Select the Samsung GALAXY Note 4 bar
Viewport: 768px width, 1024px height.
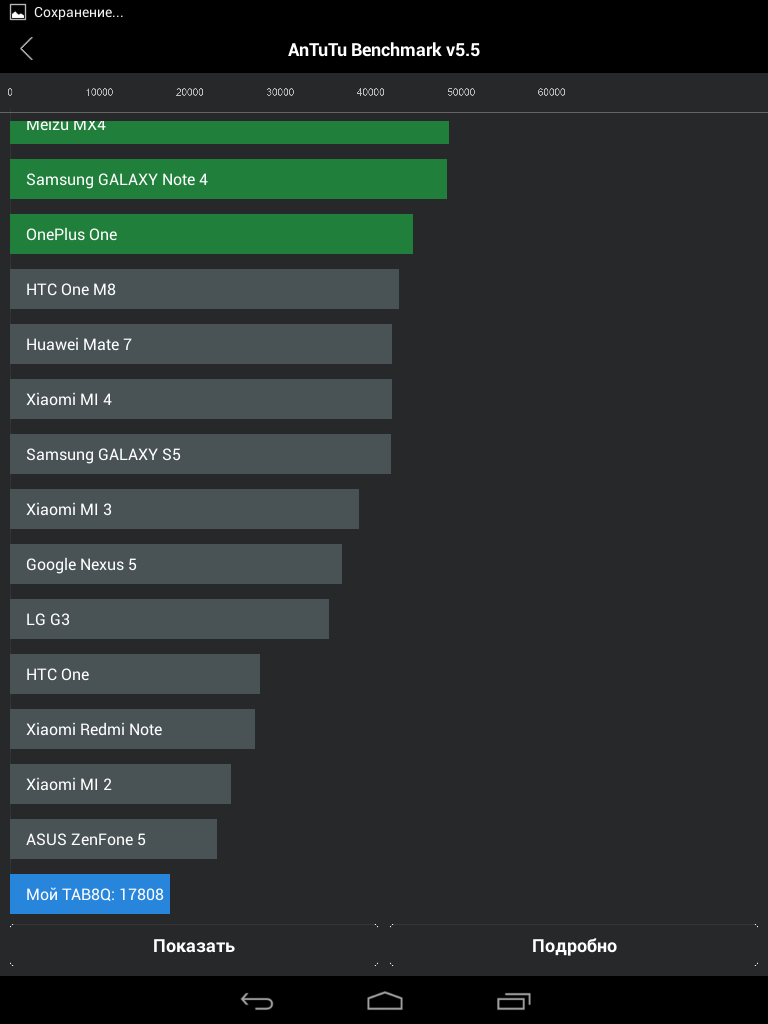(229, 179)
